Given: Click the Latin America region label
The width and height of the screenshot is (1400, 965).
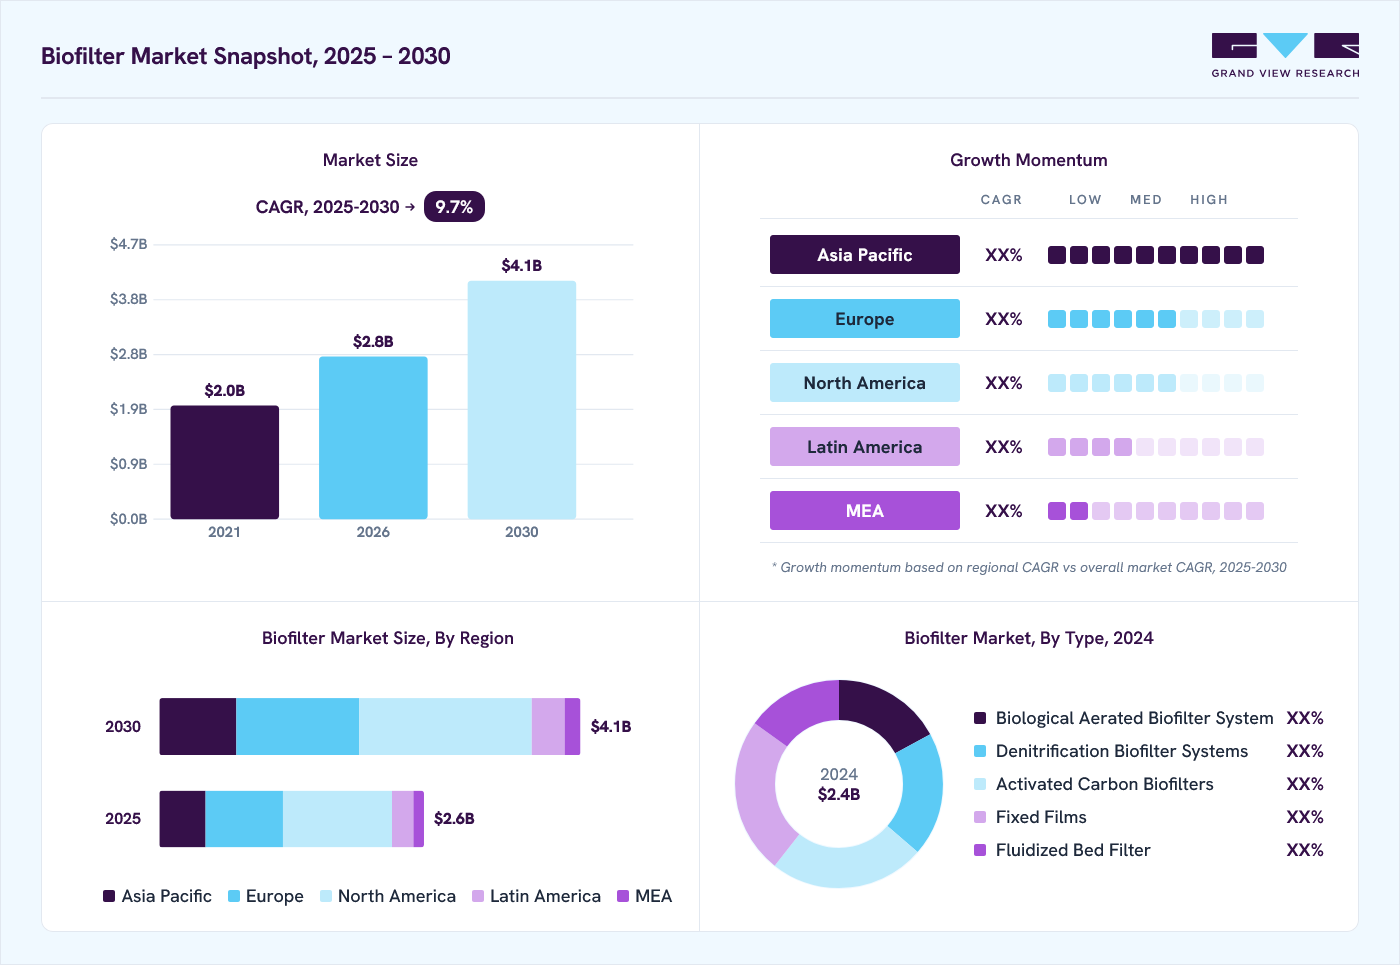Looking at the screenshot, I should coord(865,447).
